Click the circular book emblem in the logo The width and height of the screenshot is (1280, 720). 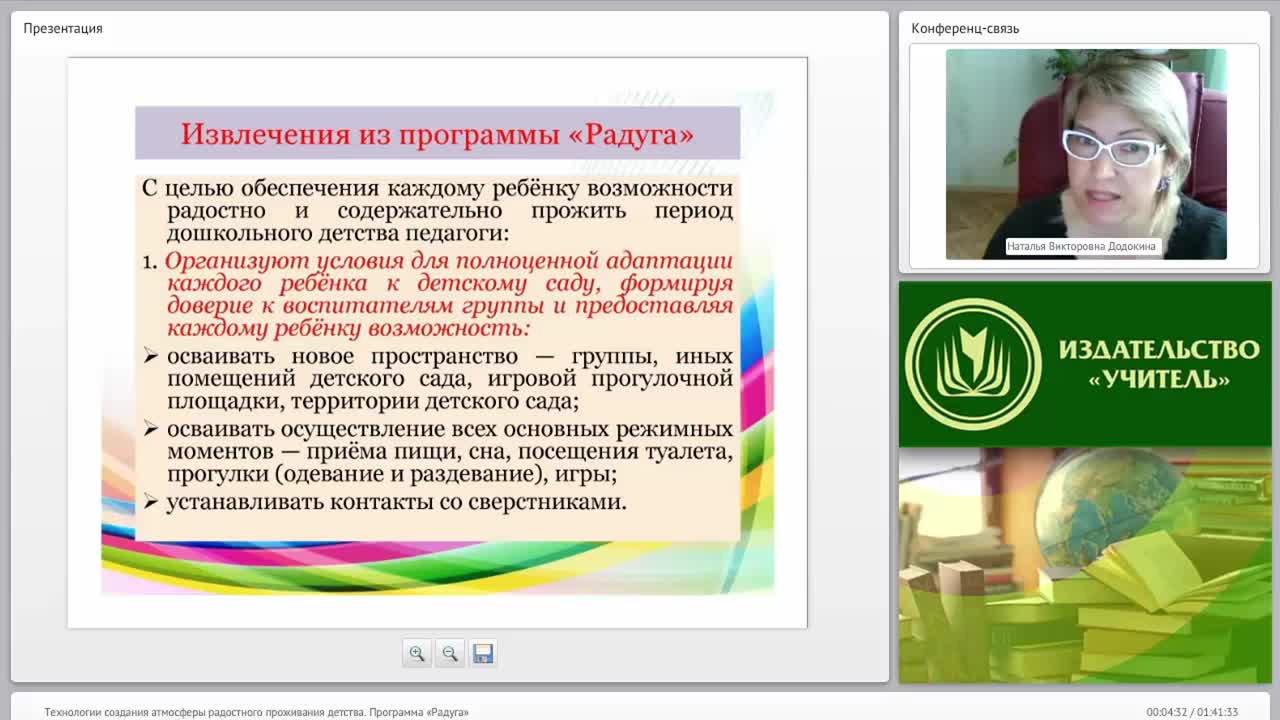click(973, 364)
